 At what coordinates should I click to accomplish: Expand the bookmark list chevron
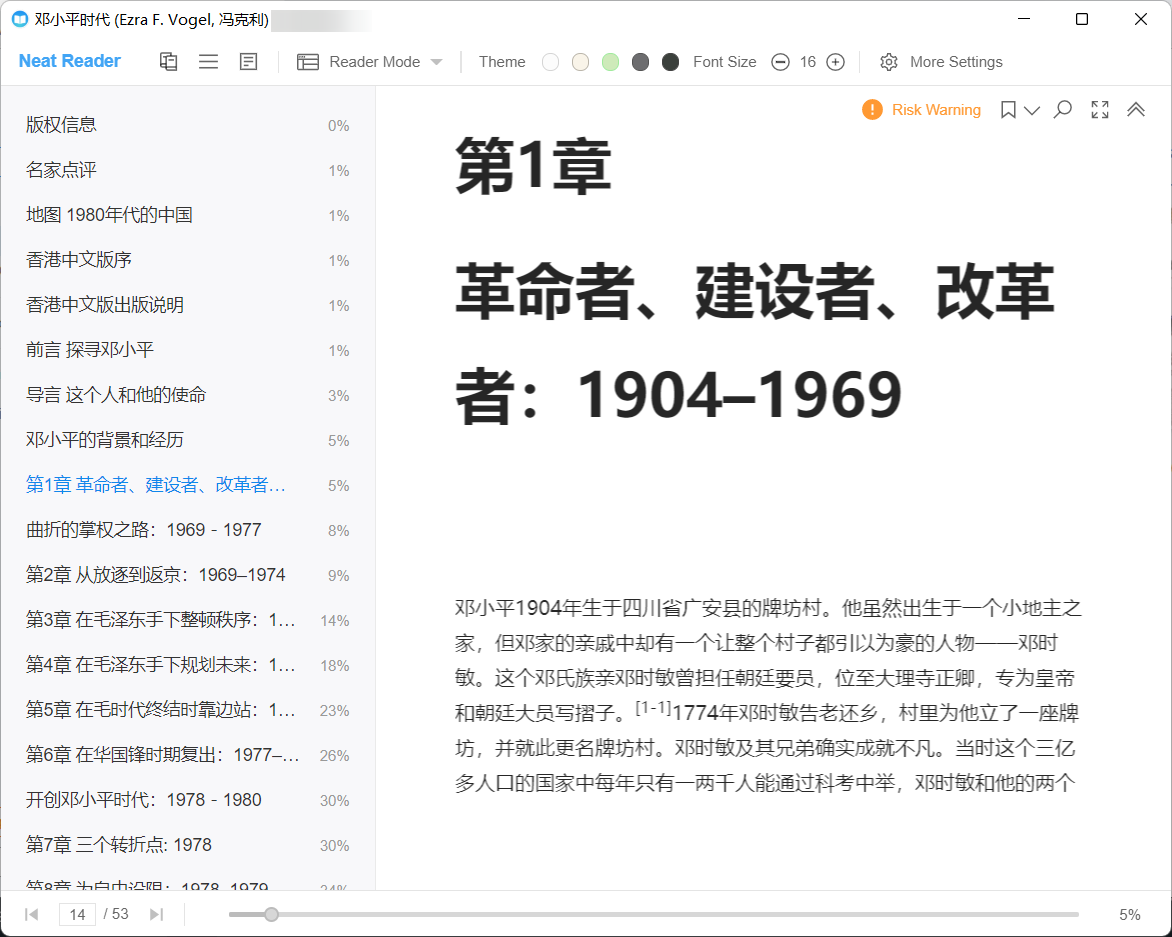click(x=1032, y=110)
